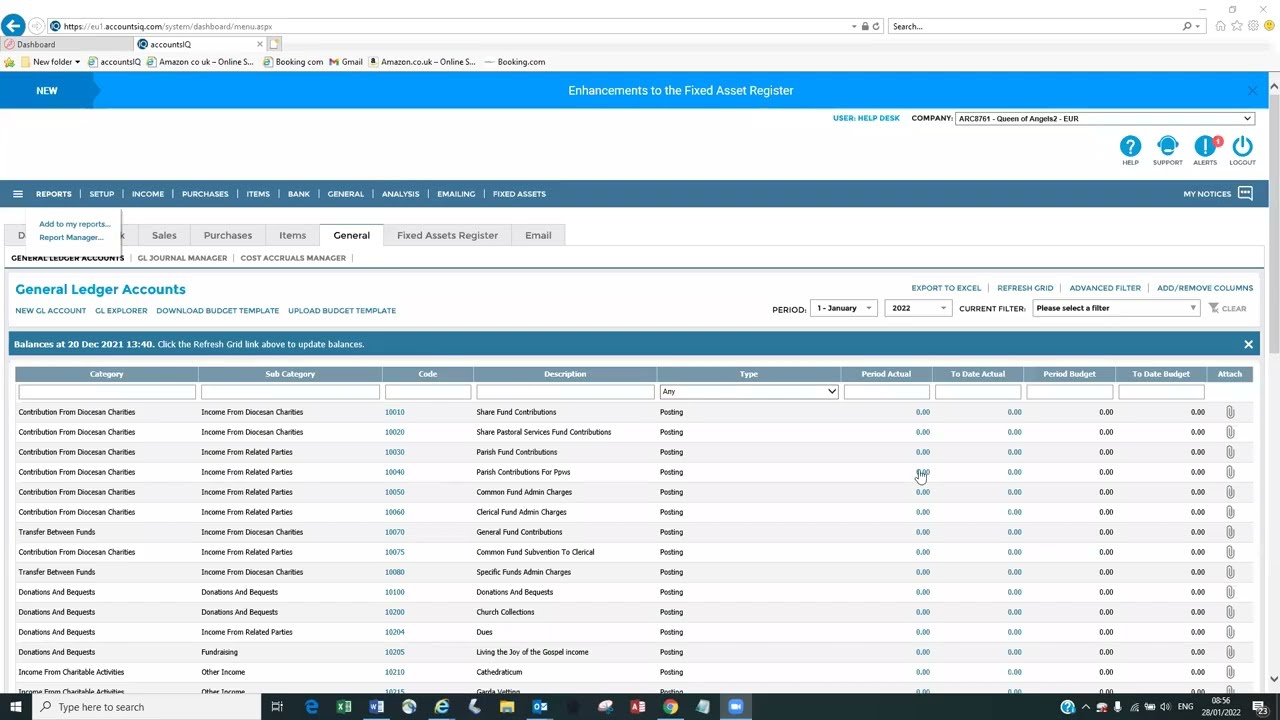Open the Help icon
Screen dimensions: 1280x720
(1130, 147)
